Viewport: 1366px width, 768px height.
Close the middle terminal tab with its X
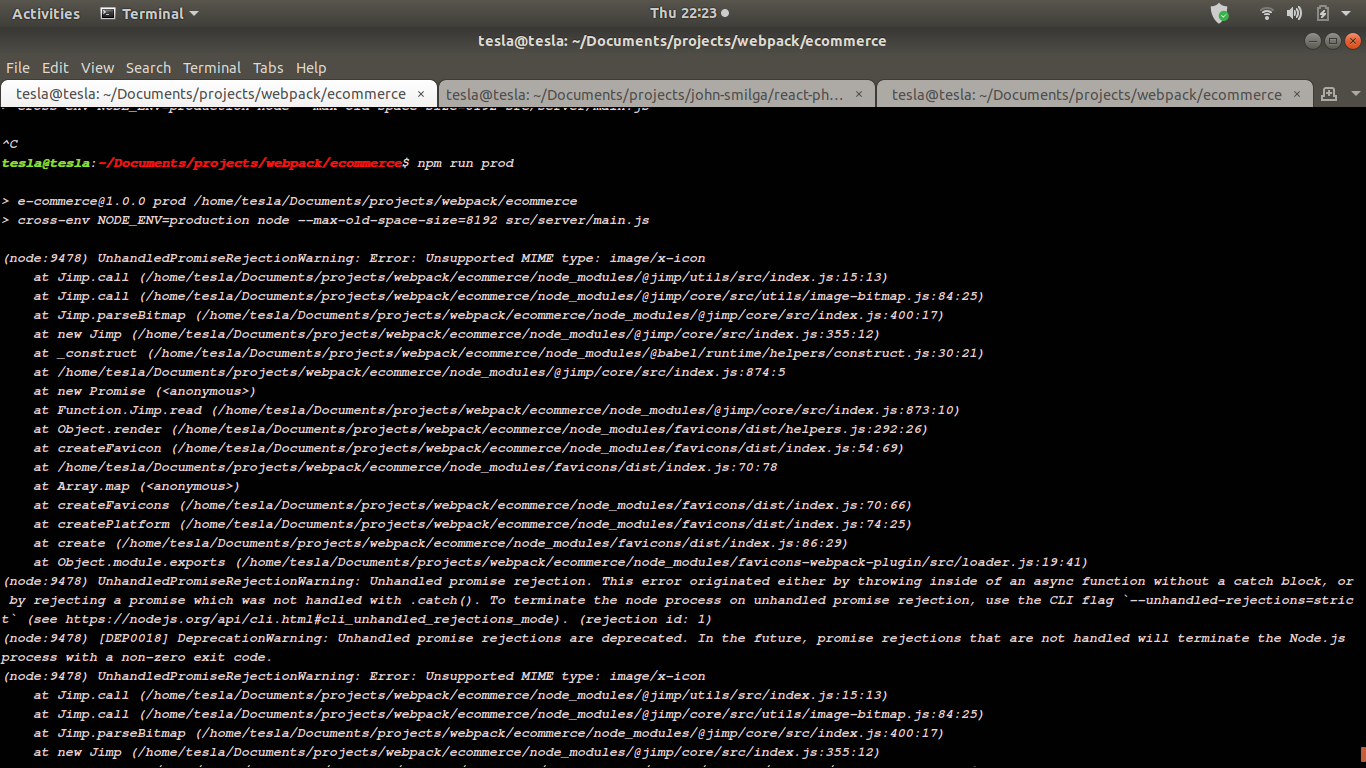click(x=858, y=93)
